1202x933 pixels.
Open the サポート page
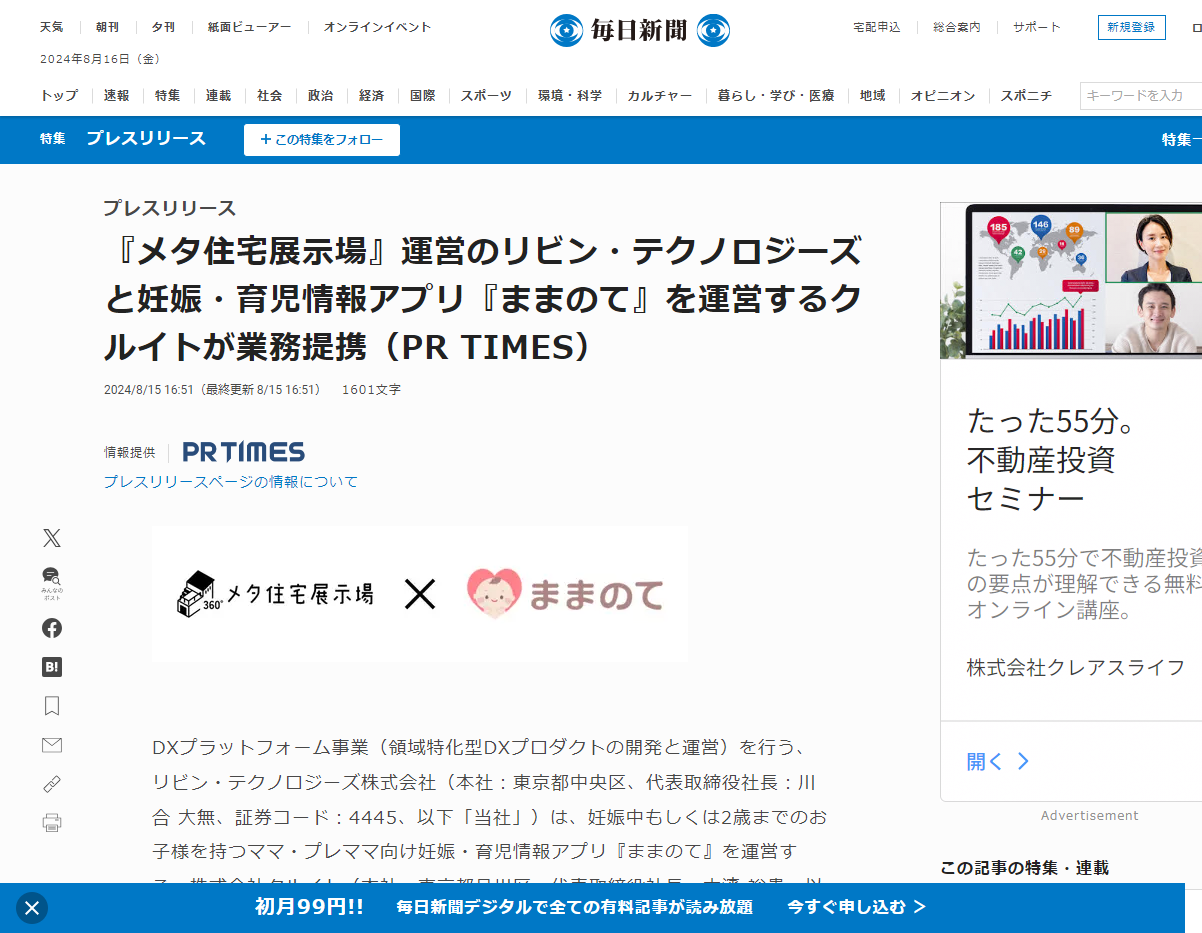click(1037, 27)
